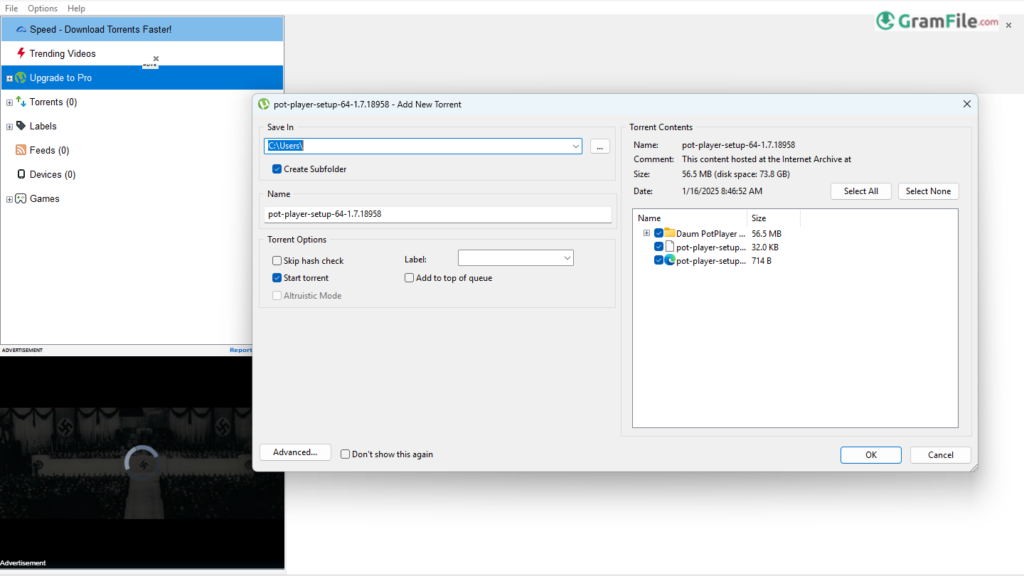Expand the Labels node
1024x576 pixels.
point(9,127)
